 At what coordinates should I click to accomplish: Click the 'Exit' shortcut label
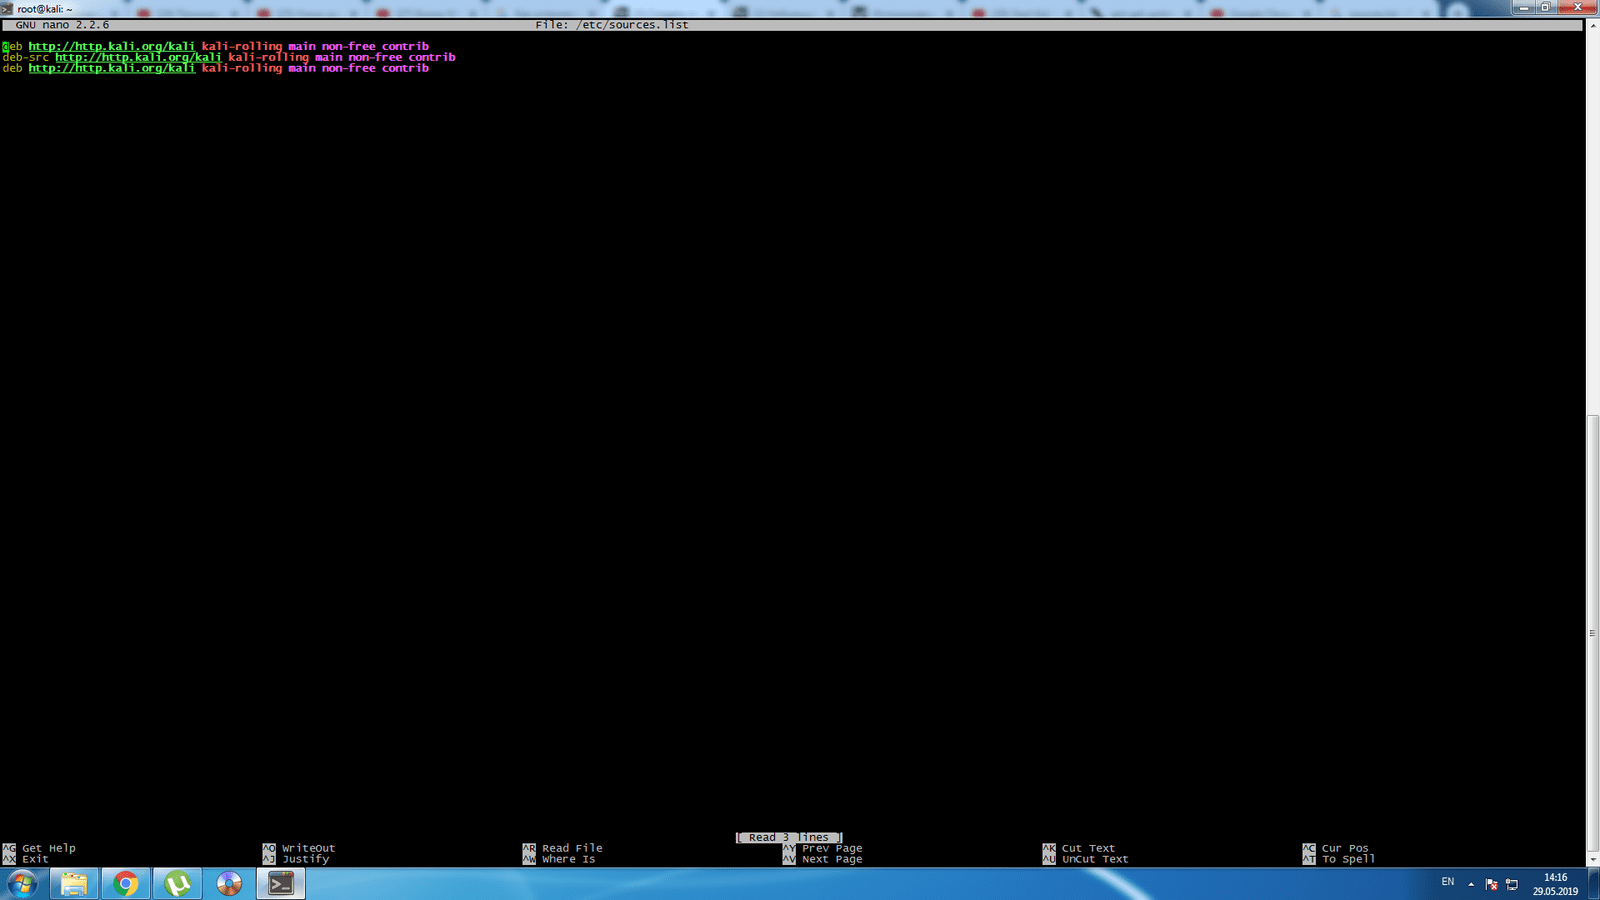click(x=35, y=859)
